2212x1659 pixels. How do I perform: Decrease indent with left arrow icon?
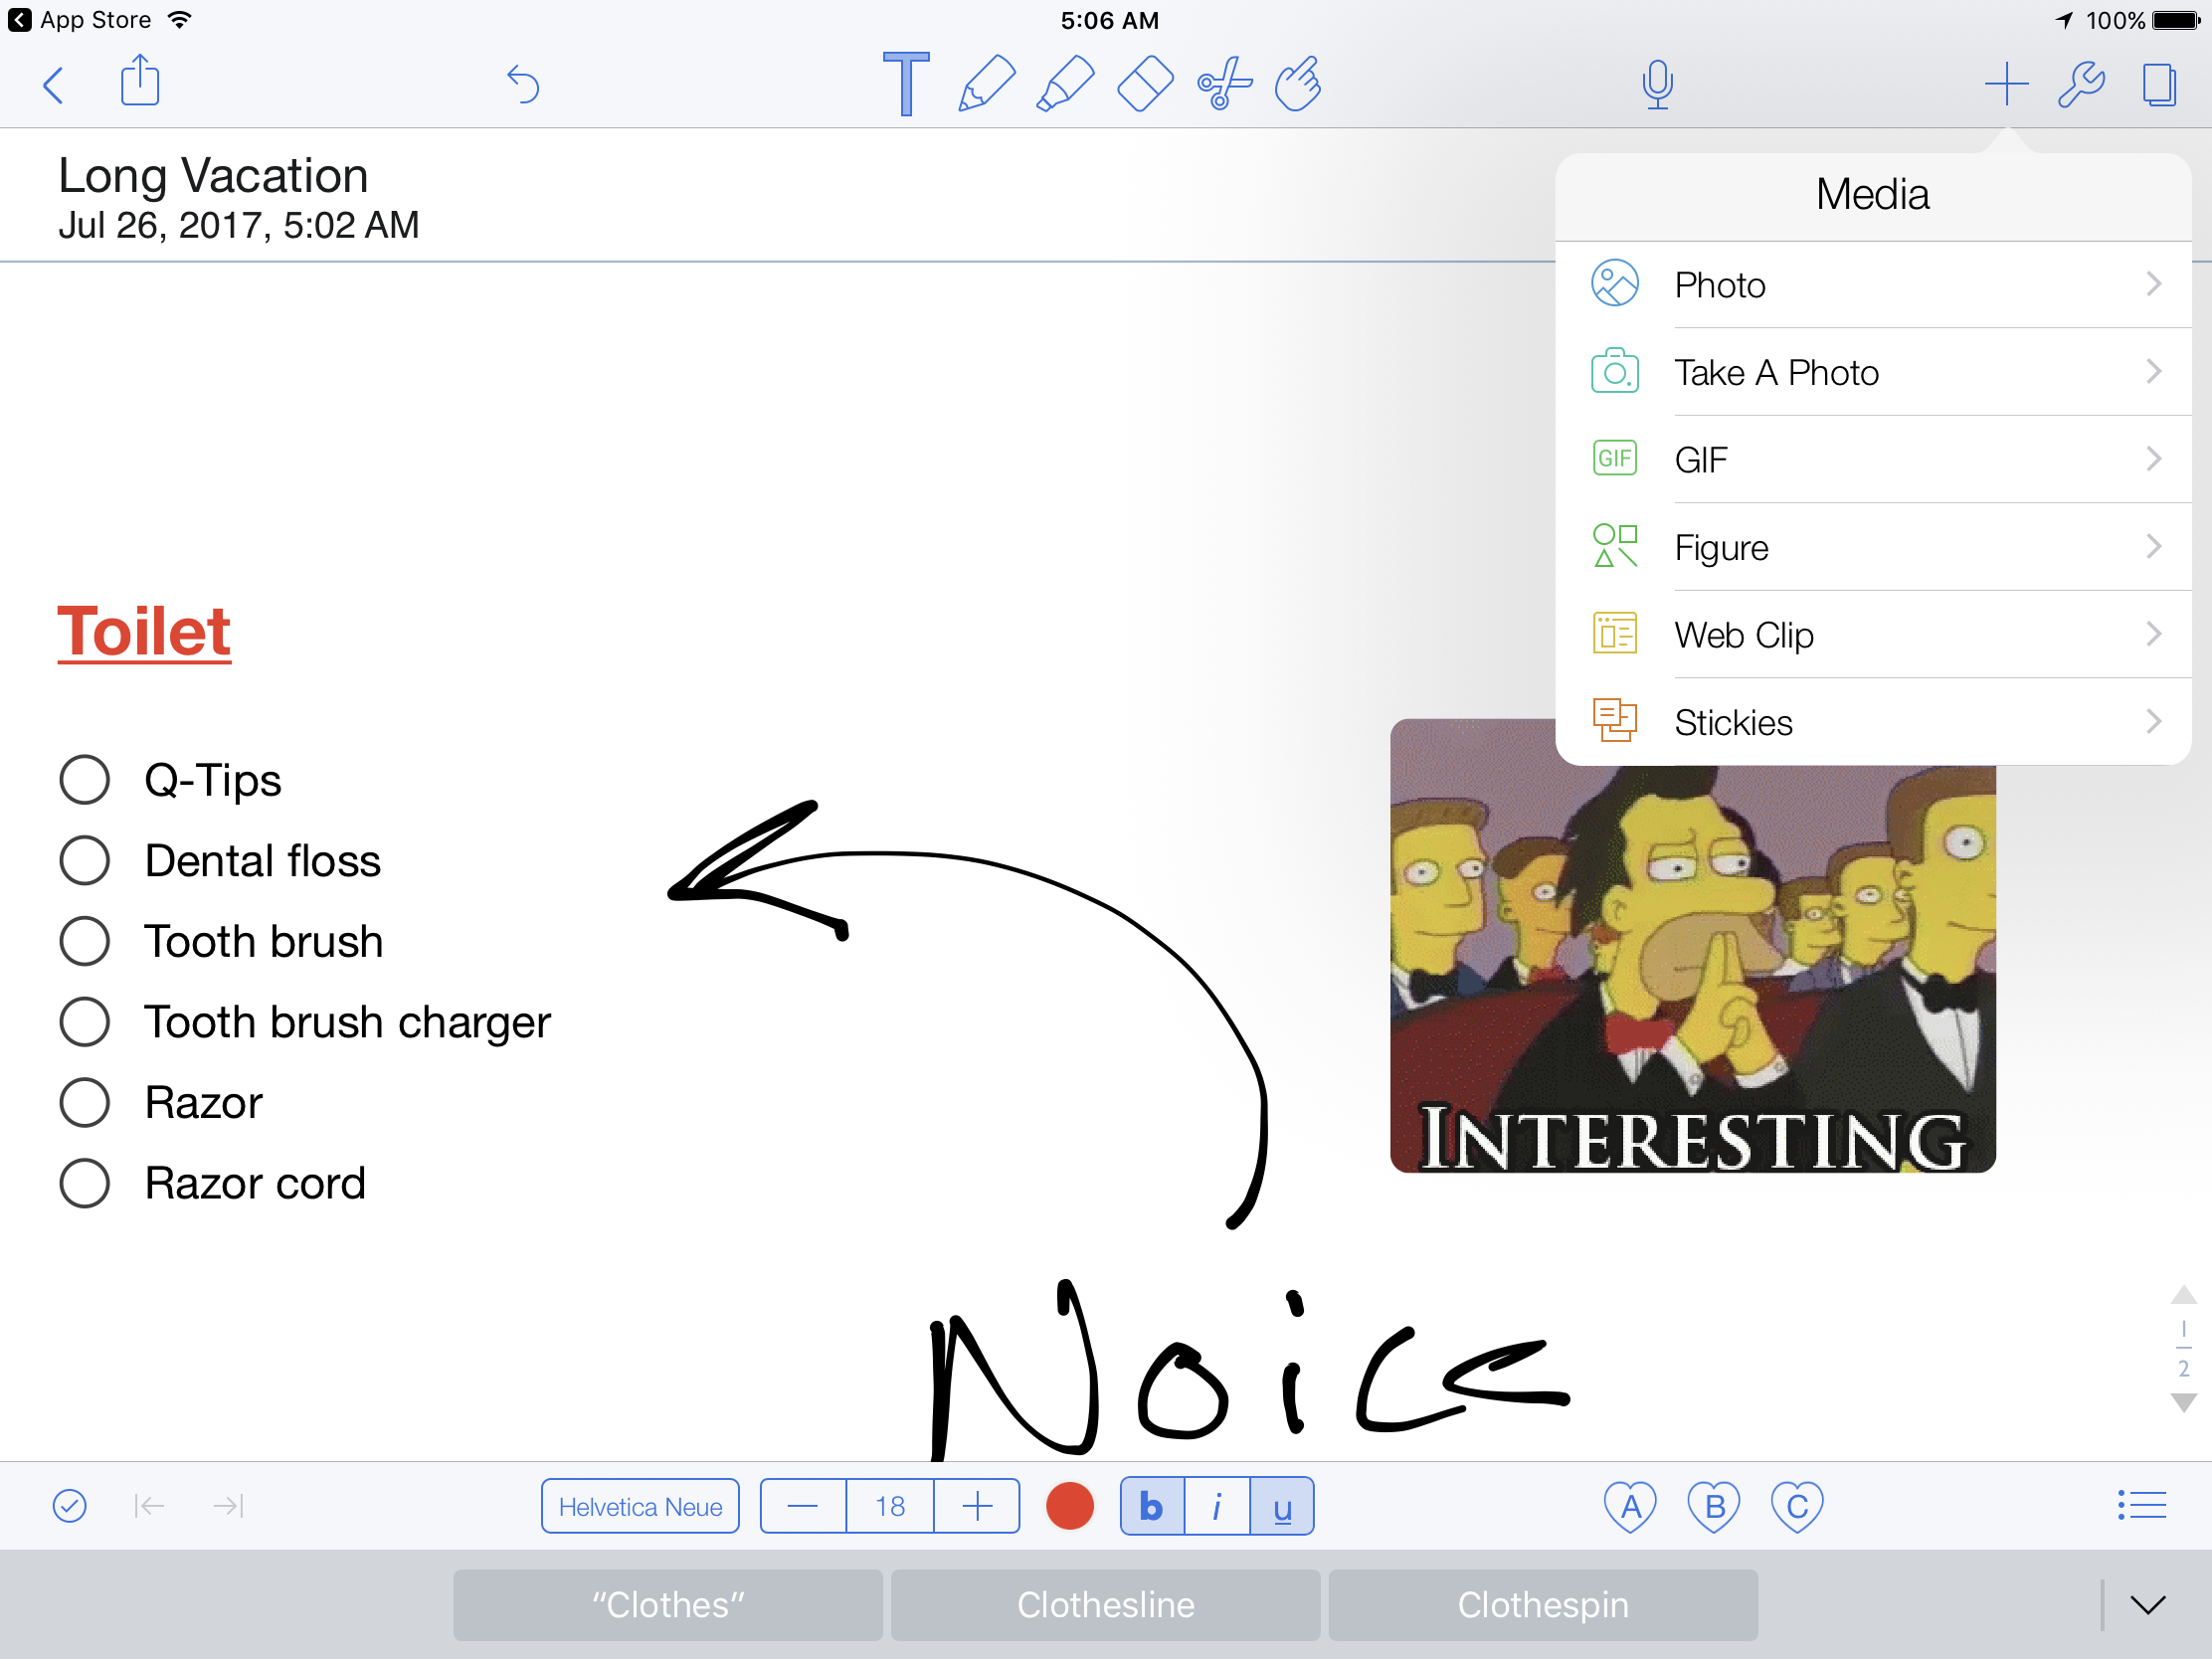tap(149, 1505)
